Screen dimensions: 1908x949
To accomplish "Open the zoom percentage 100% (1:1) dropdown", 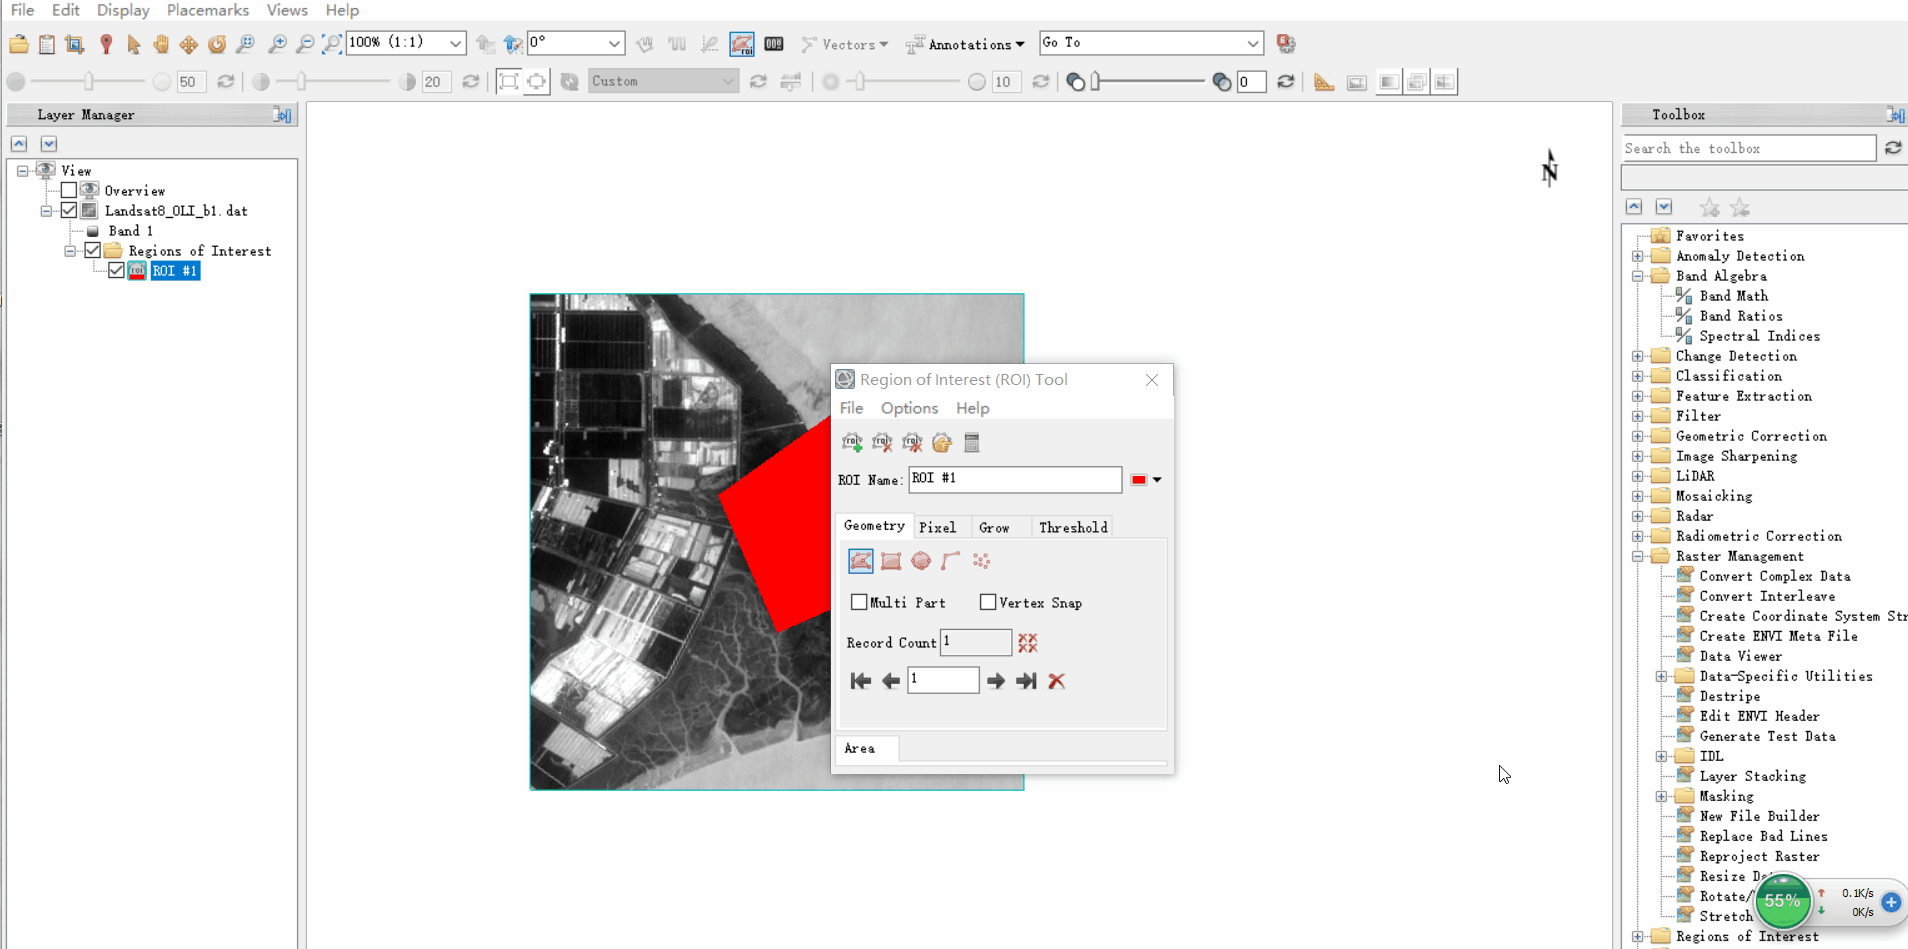I will tap(455, 43).
